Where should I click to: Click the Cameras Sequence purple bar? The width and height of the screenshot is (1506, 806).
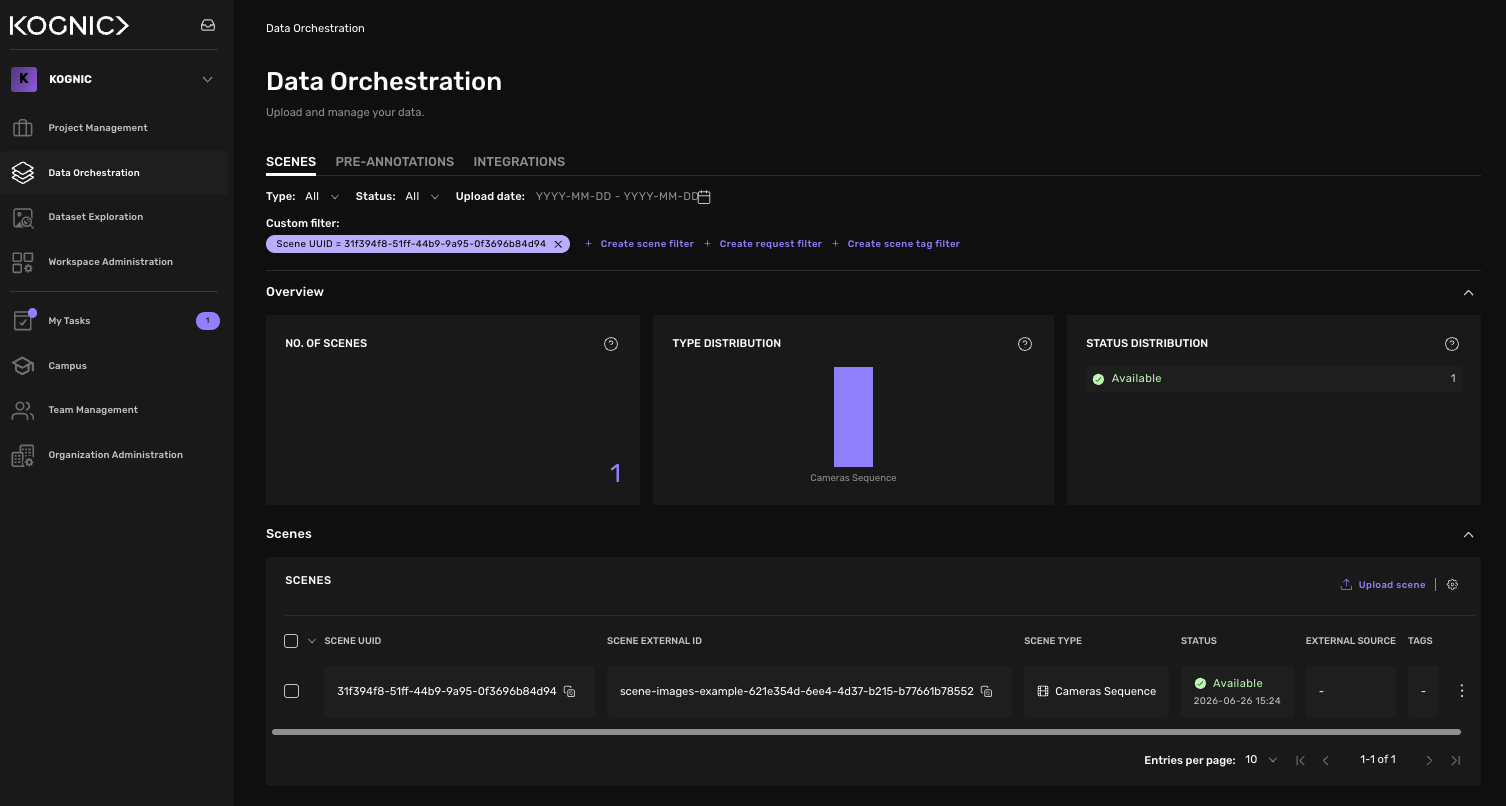[x=853, y=417]
